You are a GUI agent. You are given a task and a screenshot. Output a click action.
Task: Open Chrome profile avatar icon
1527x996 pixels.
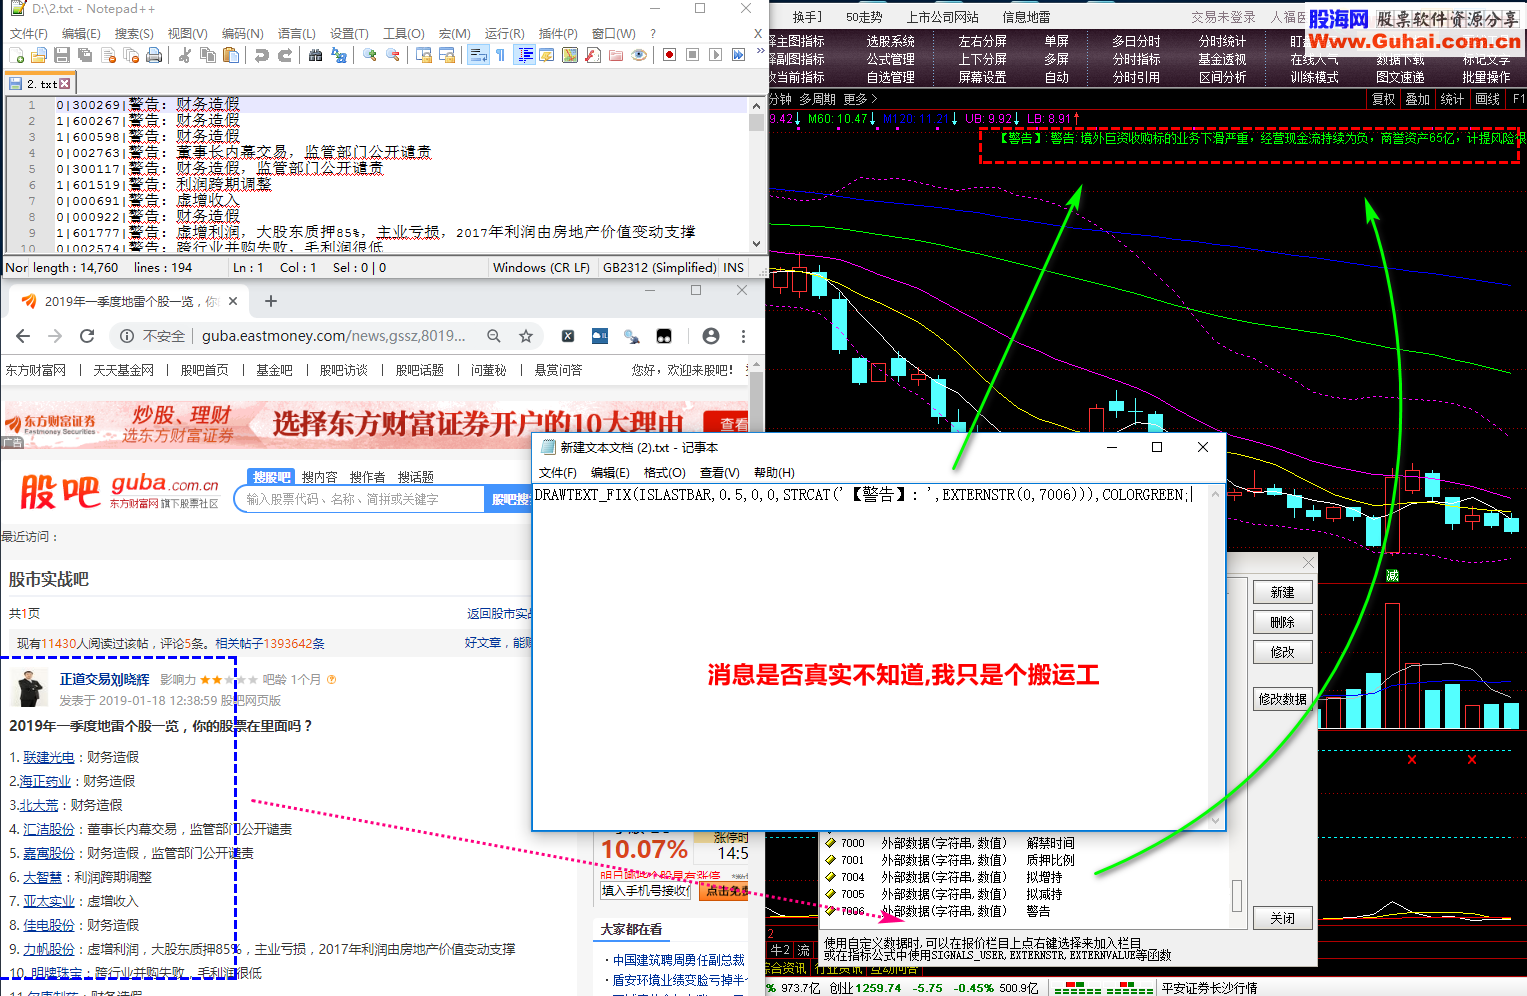[711, 336]
